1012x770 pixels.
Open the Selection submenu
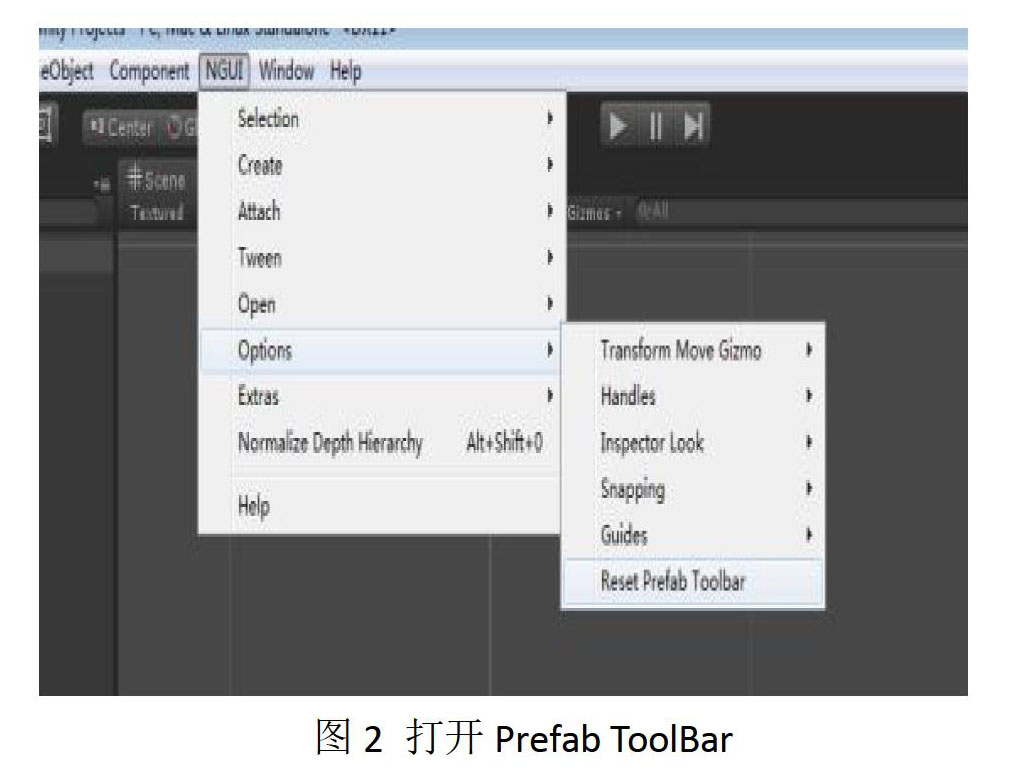(382, 119)
